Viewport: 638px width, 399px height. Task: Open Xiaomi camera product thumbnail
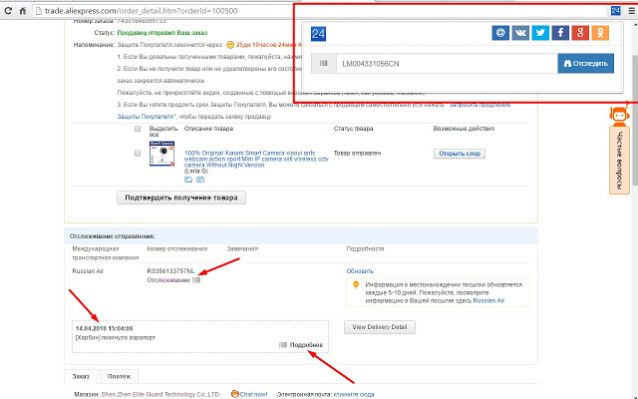tap(162, 153)
